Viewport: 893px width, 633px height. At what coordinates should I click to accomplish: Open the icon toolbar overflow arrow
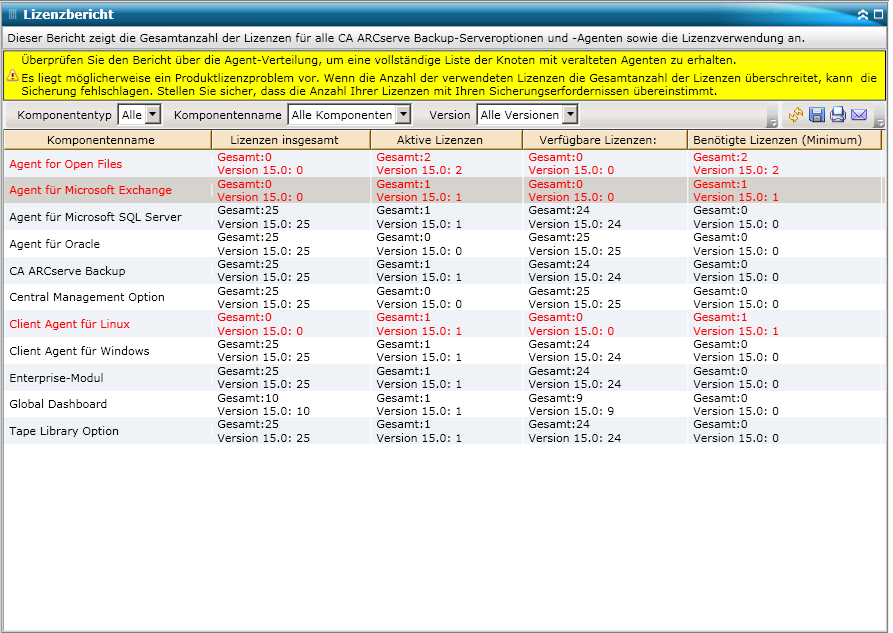click(x=879, y=122)
